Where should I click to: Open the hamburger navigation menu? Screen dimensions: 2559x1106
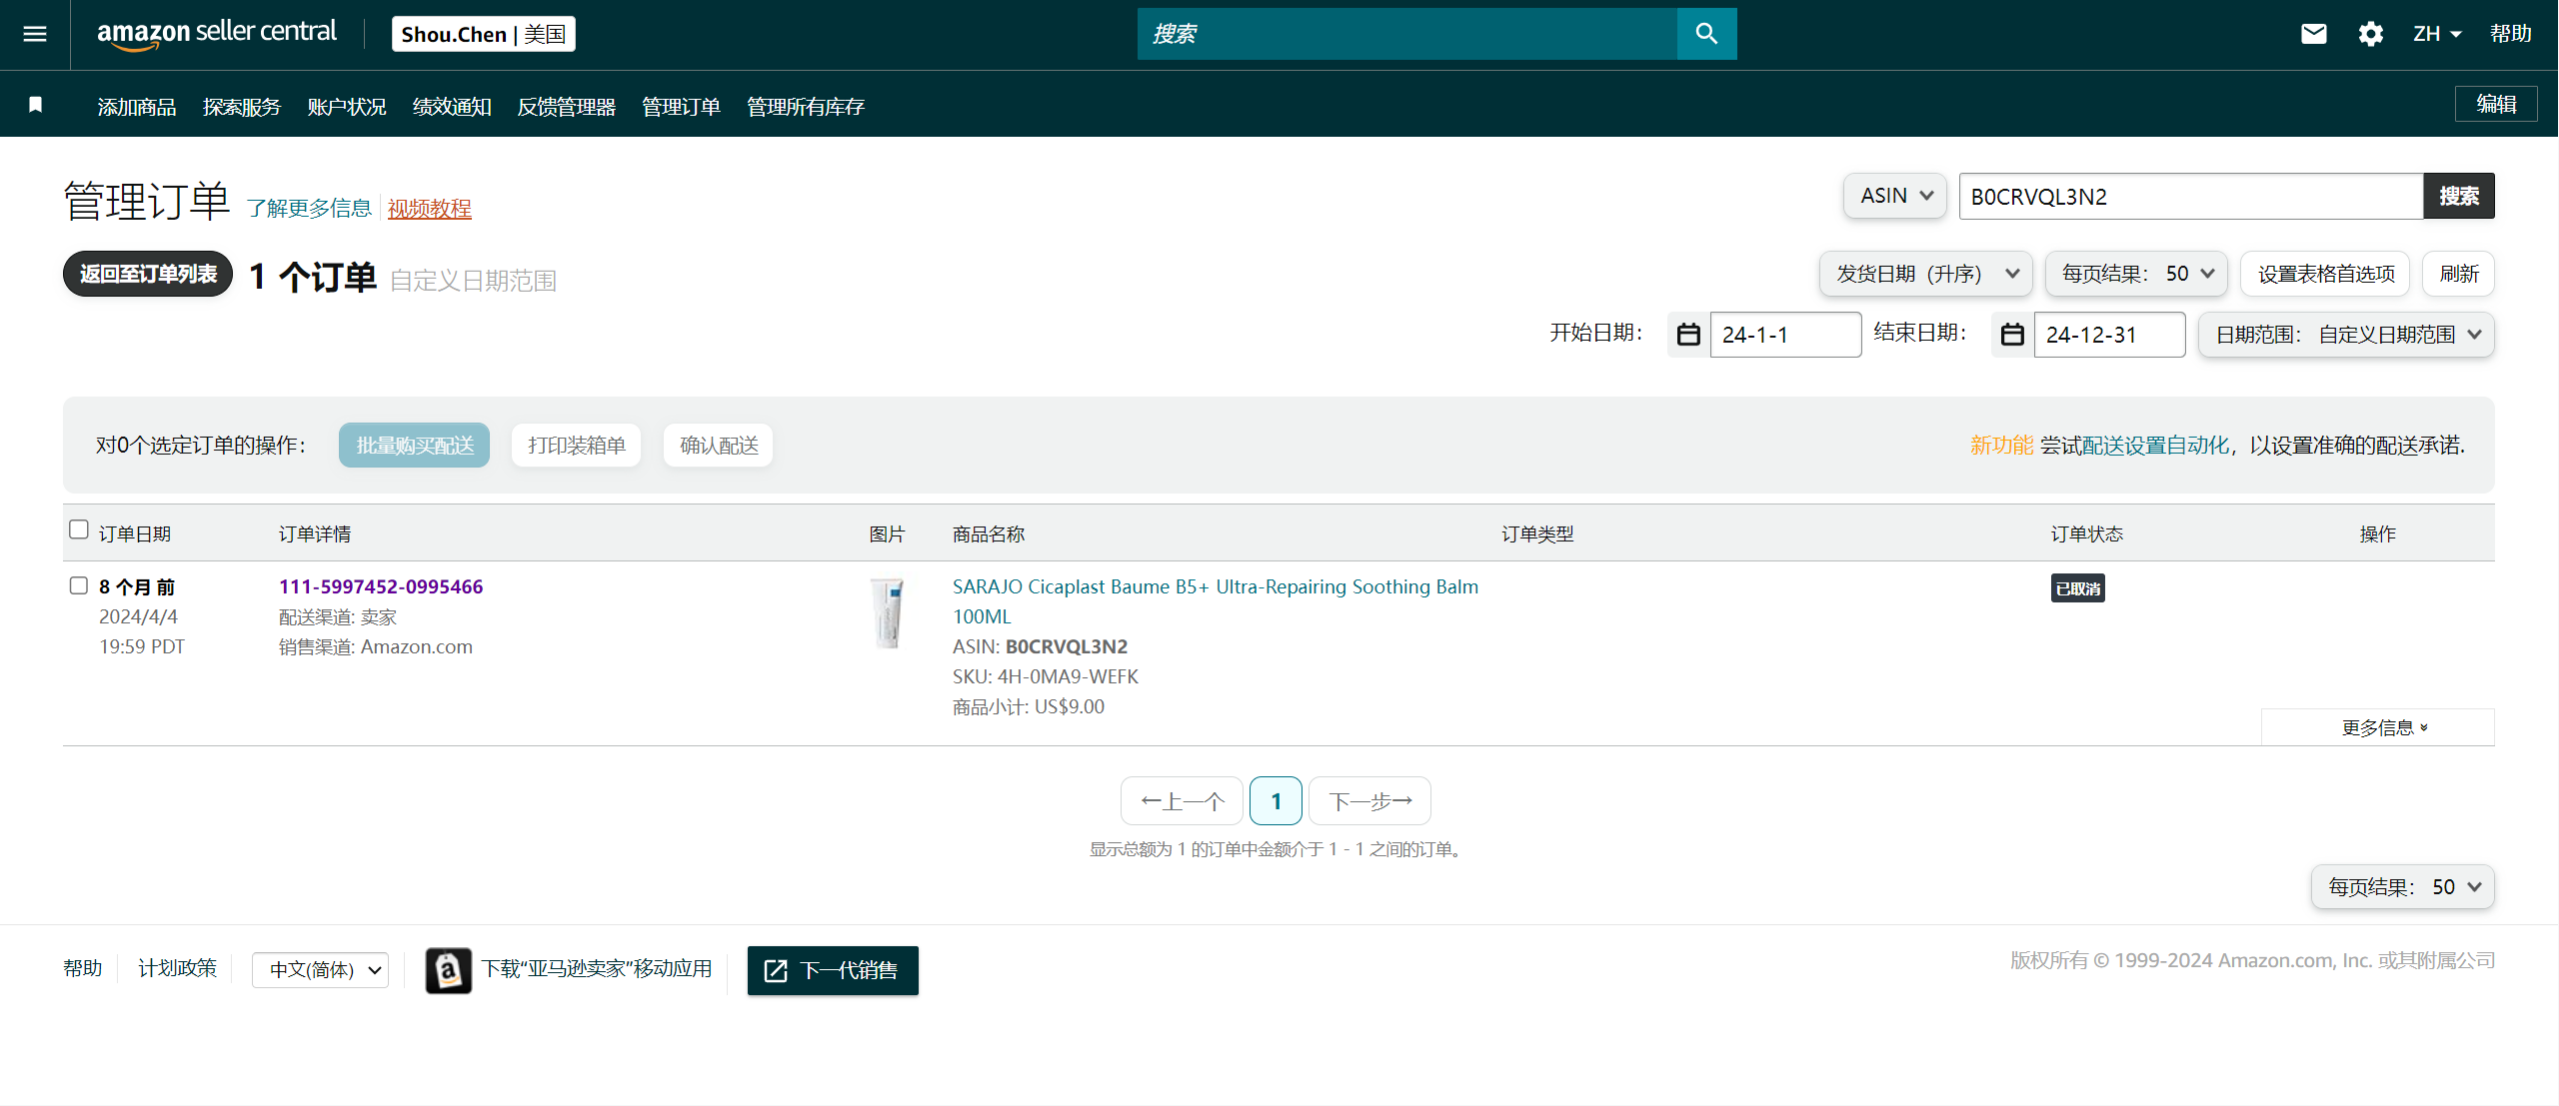(x=35, y=34)
